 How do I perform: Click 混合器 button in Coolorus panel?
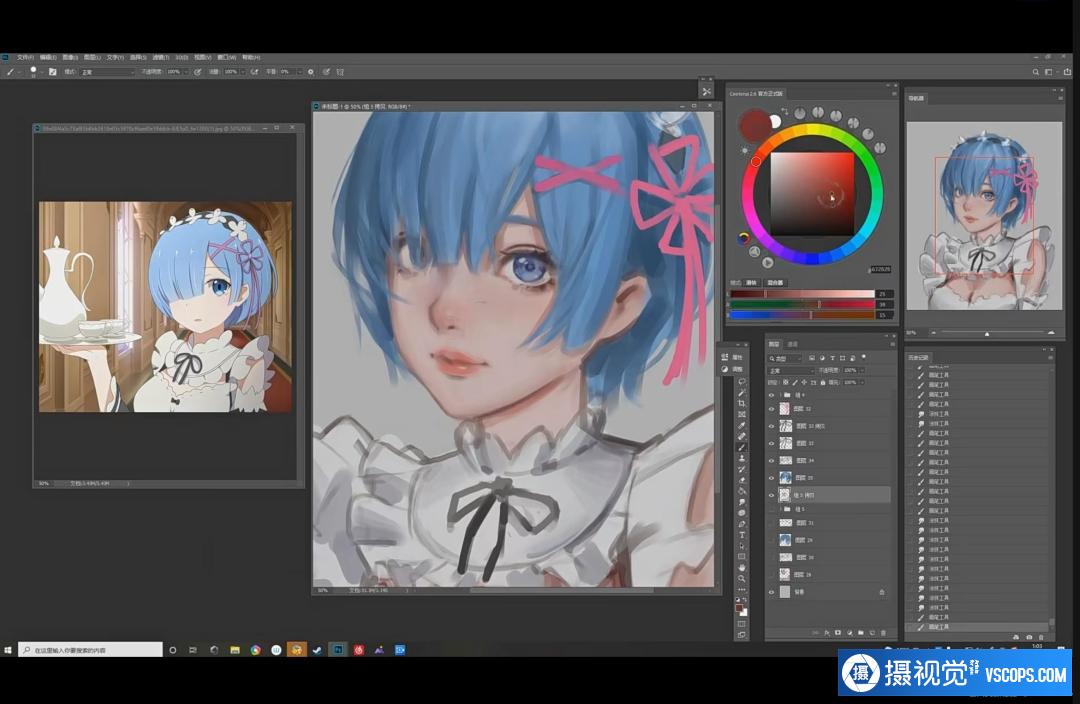click(x=775, y=282)
